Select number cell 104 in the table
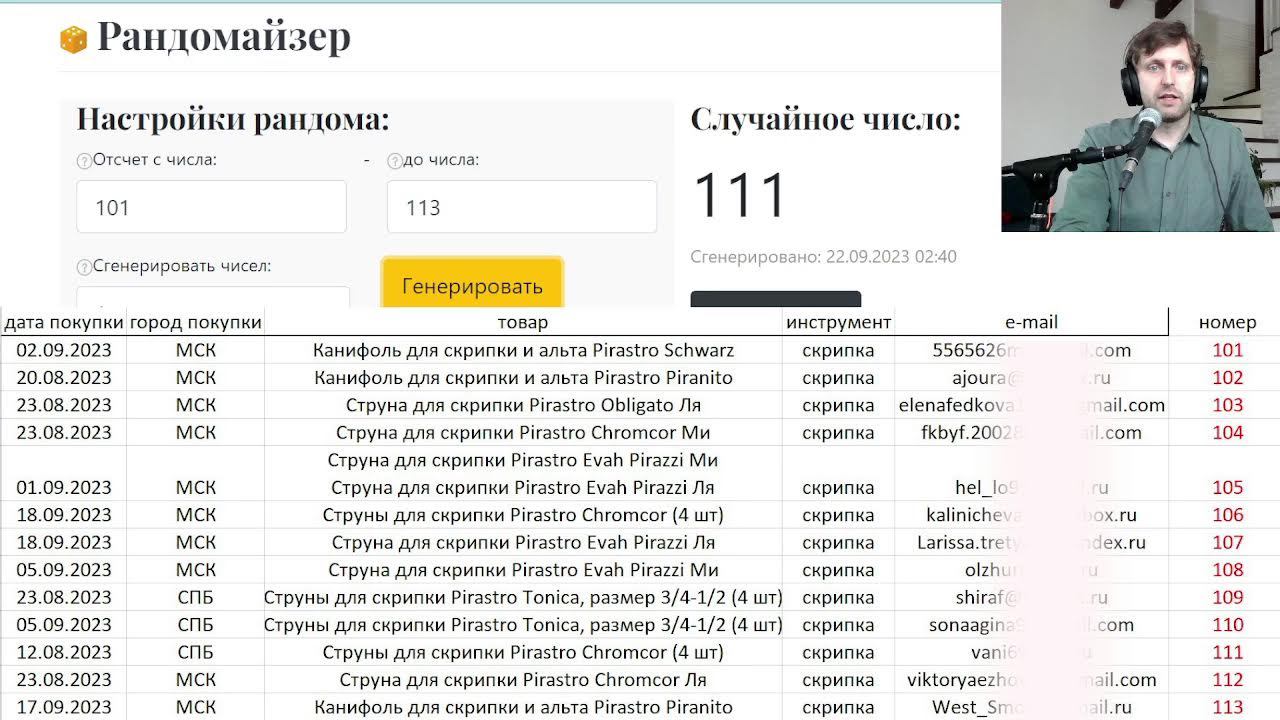1280x720 pixels. point(1227,433)
